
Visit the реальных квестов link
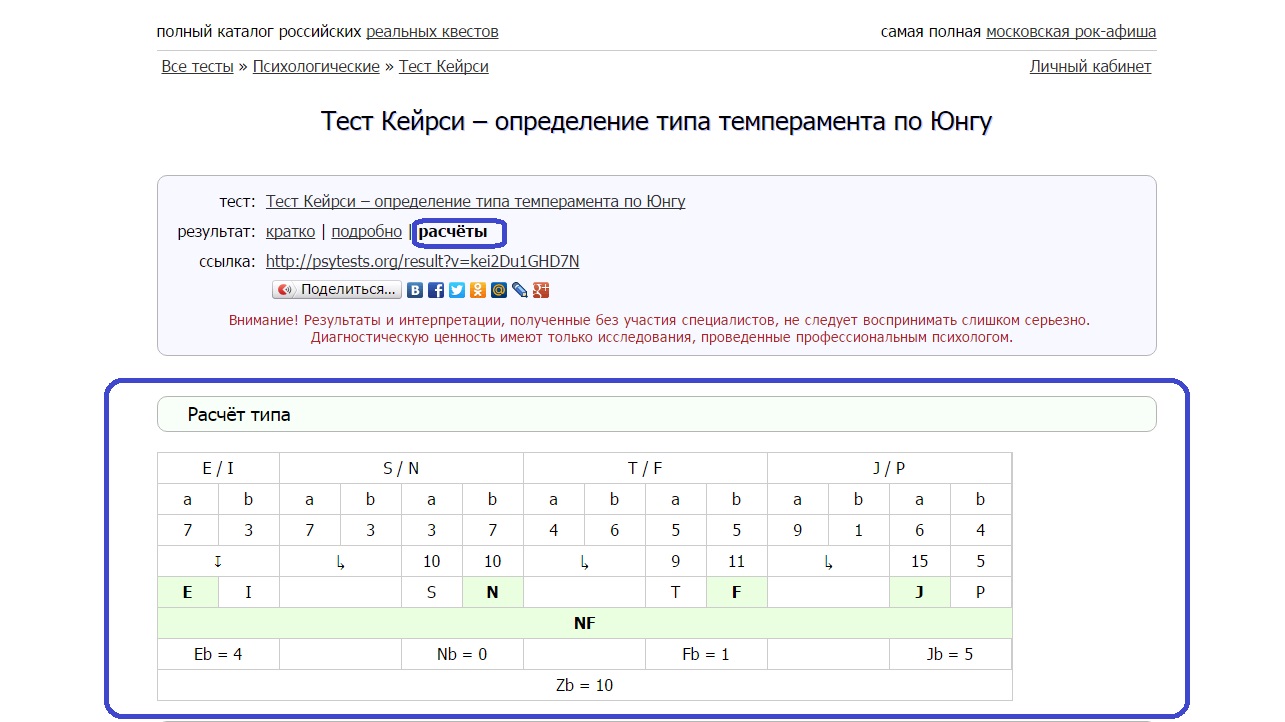pos(432,32)
